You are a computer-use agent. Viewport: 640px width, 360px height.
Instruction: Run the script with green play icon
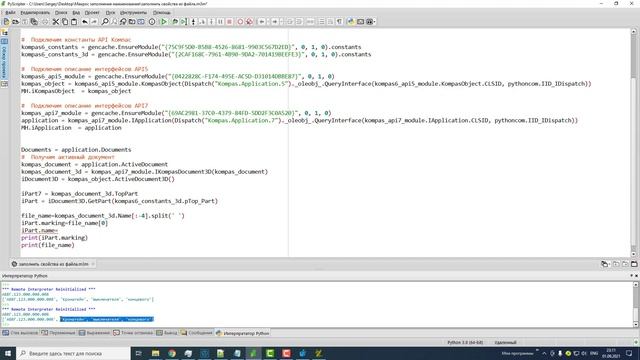click(x=164, y=22)
